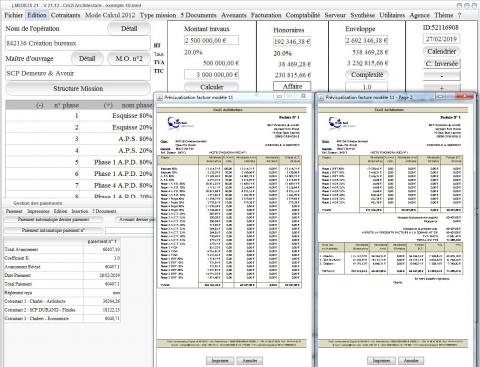Click Cotraitant 1 : Chabré - Architecte row
The width and height of the screenshot is (480, 367).
point(62,301)
